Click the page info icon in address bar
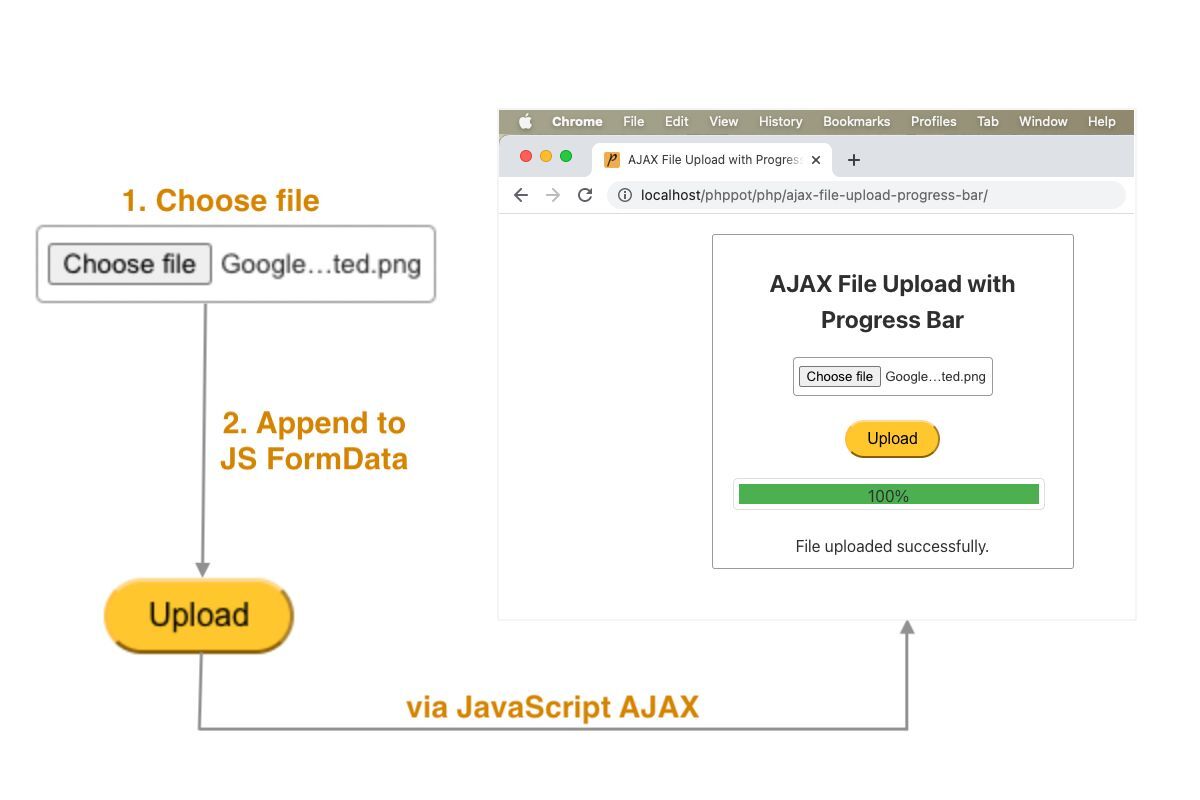Viewport: 1200px width, 800px height. coord(624,195)
